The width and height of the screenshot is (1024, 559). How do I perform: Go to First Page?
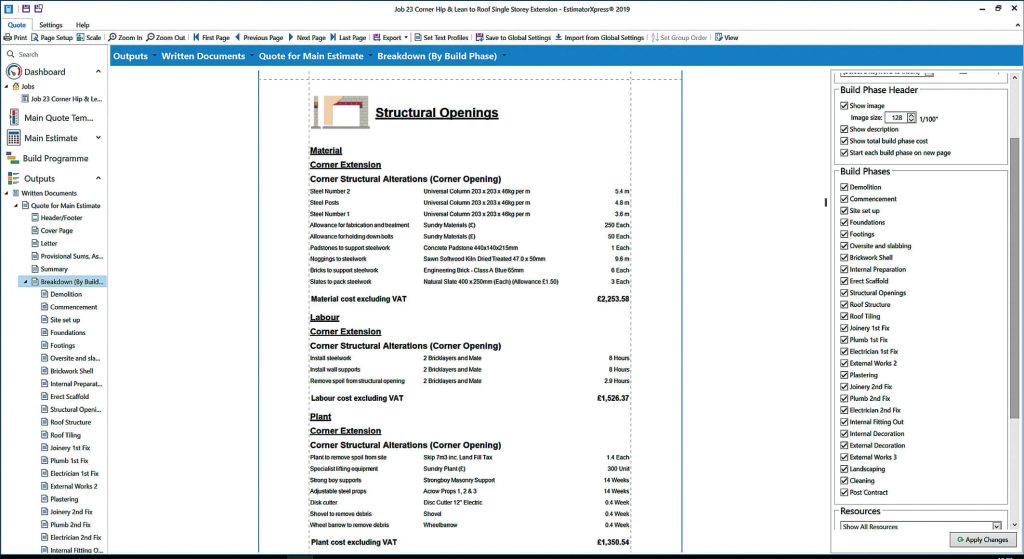pyautogui.click(x=211, y=37)
